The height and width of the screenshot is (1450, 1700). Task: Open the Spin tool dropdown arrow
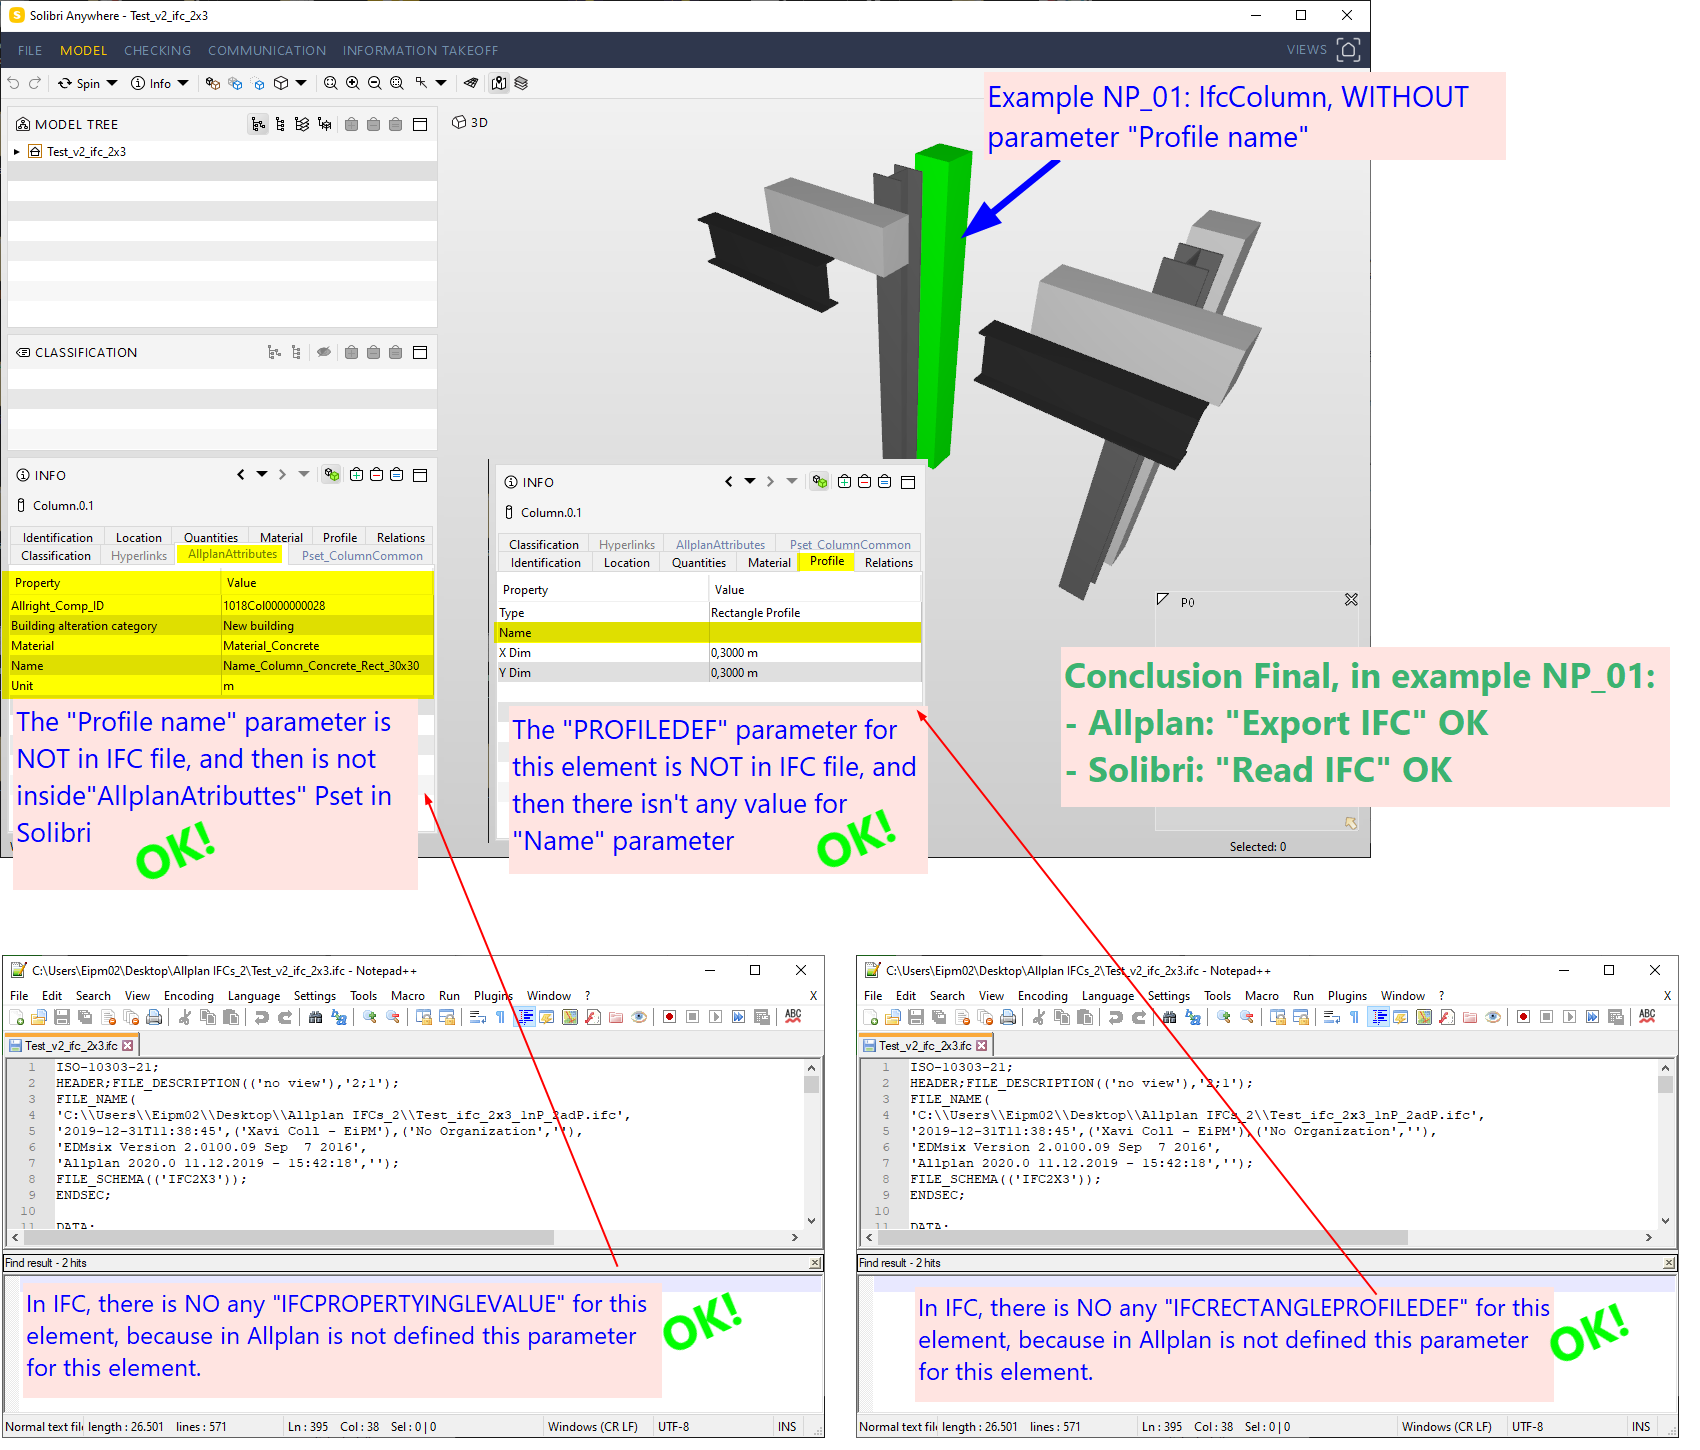[112, 83]
